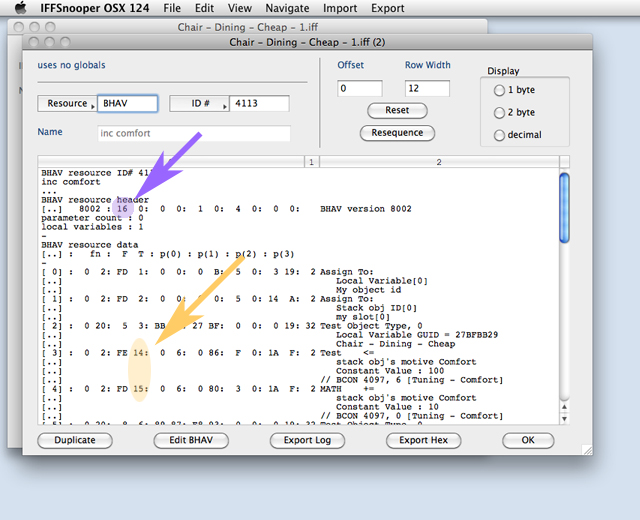Click column header 2 in listing
The width and height of the screenshot is (640, 520).
pyautogui.click(x=439, y=162)
